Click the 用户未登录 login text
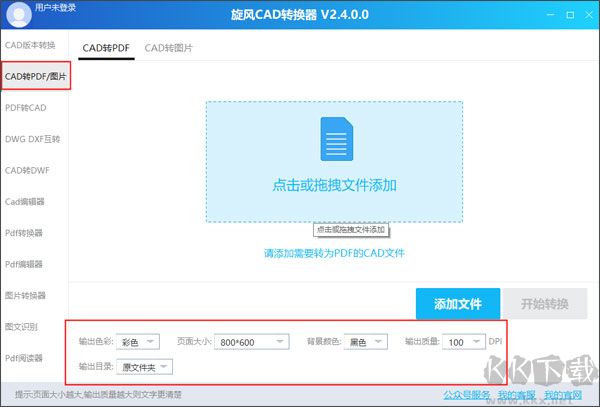Image resolution: width=600 pixels, height=407 pixels. [55, 8]
